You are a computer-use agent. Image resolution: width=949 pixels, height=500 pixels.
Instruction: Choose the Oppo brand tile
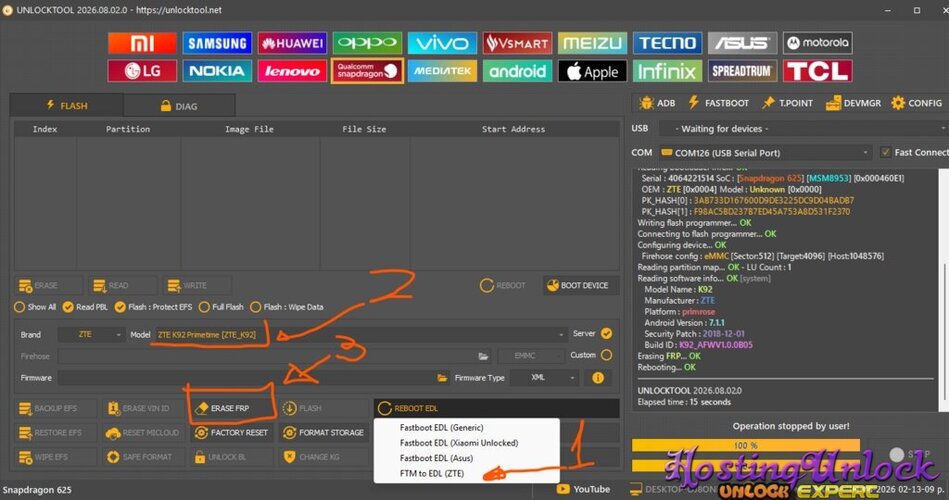(367, 43)
